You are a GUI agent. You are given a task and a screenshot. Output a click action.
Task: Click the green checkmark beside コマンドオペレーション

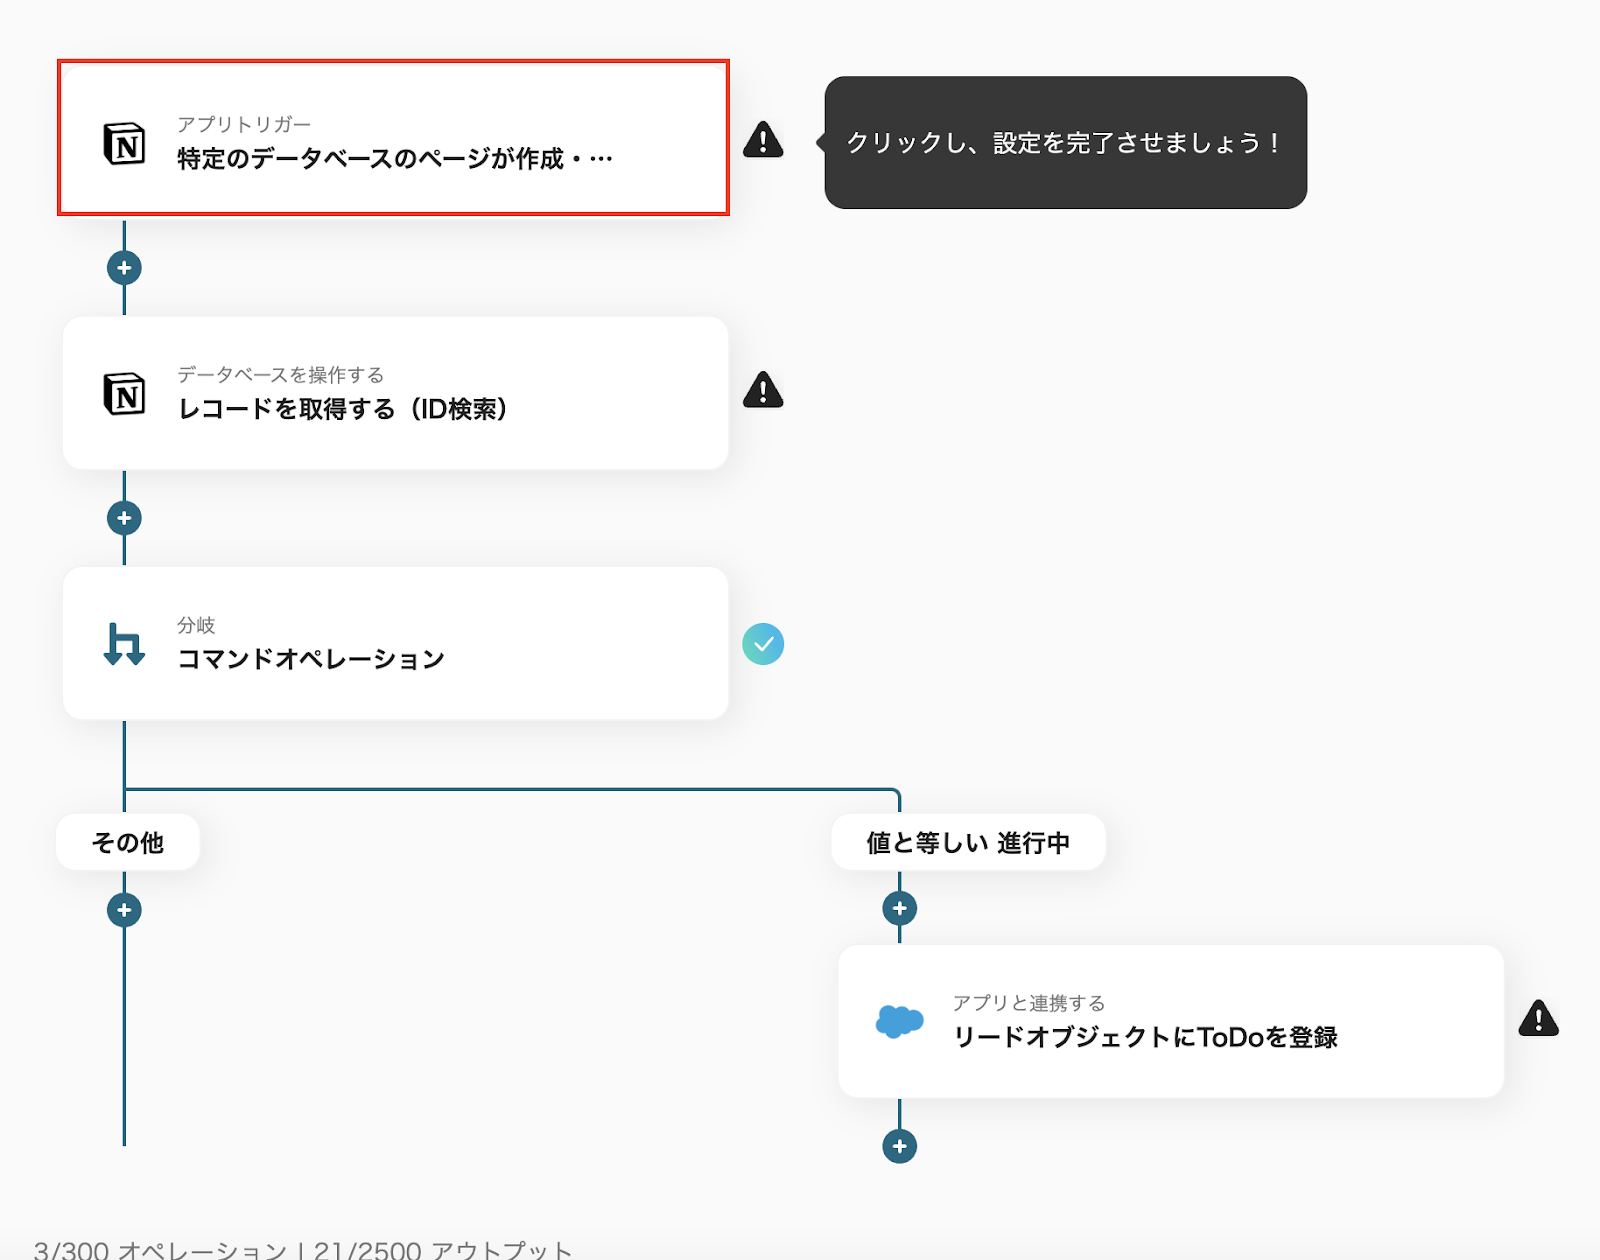[763, 644]
